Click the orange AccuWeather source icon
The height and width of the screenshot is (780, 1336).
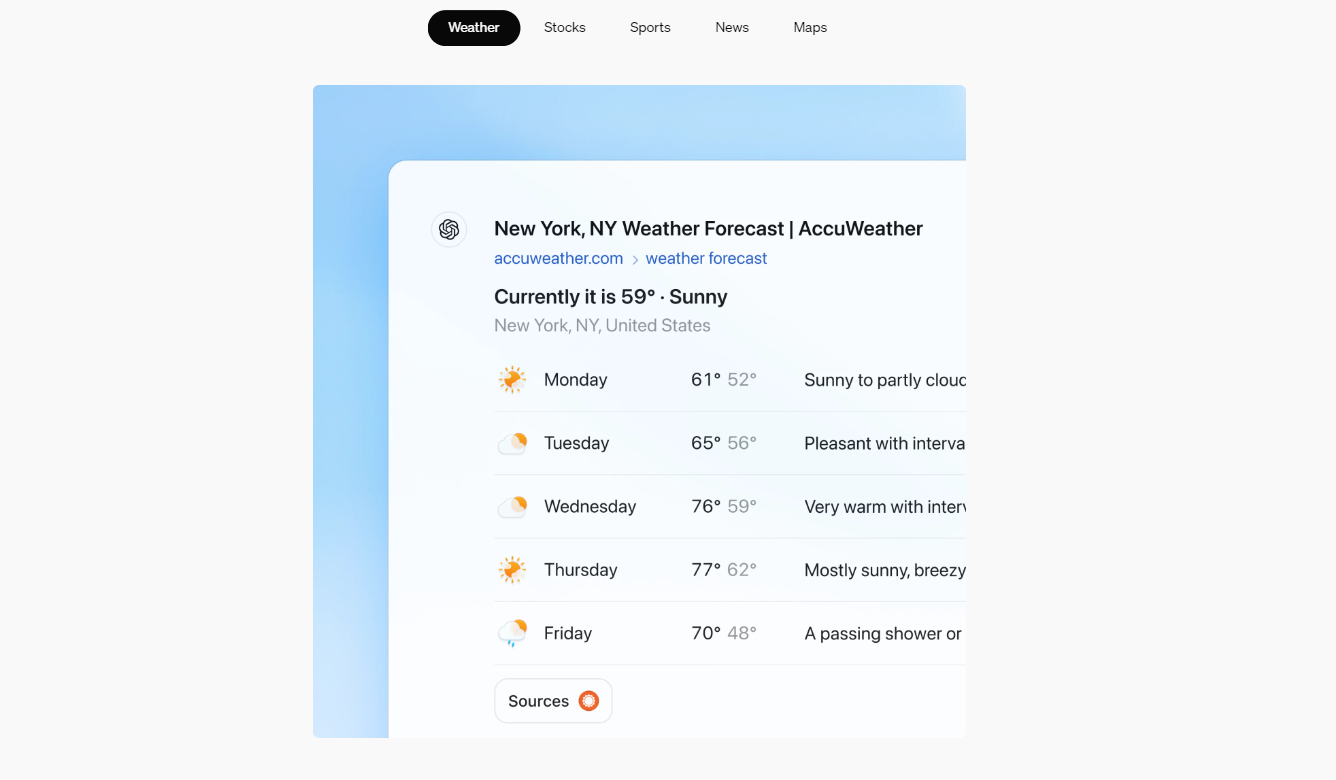pyautogui.click(x=589, y=701)
